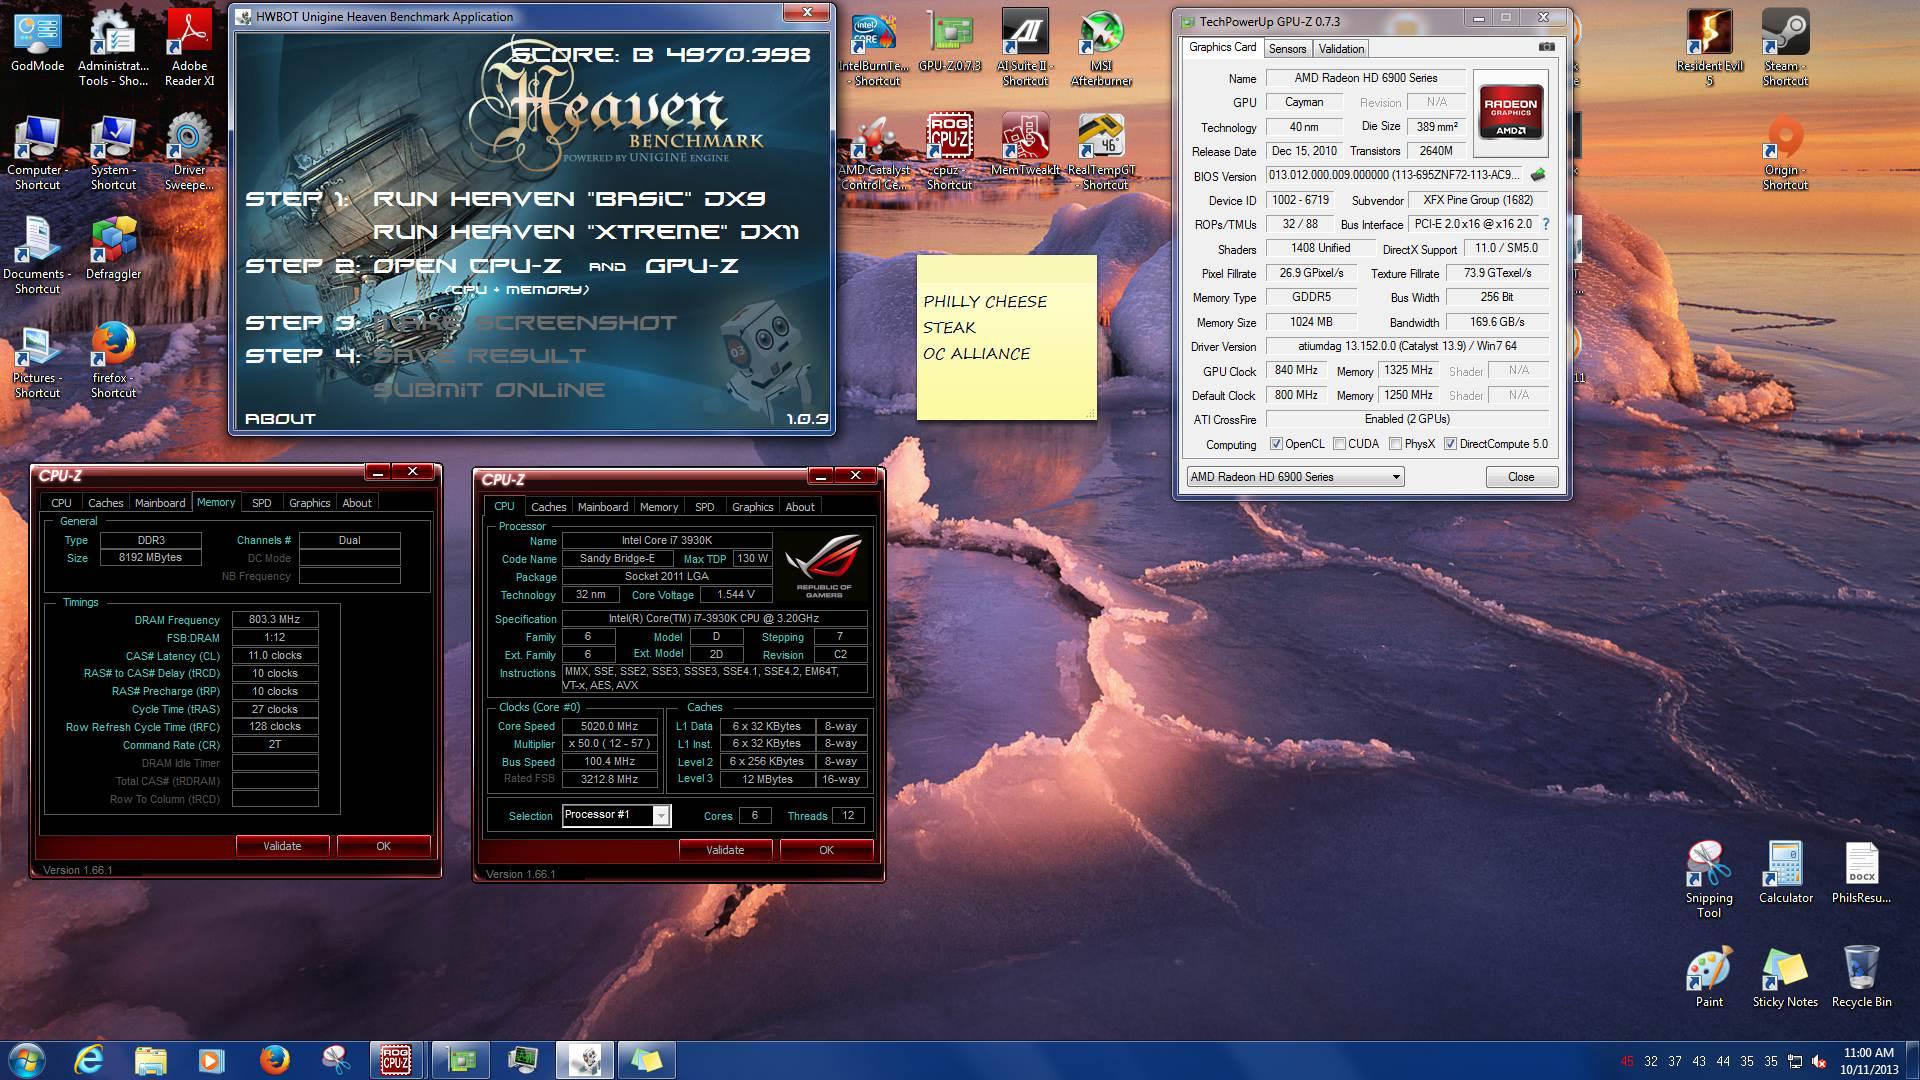Launch Firefox desktop shortcut
This screenshot has width=1920, height=1080.
click(113, 360)
